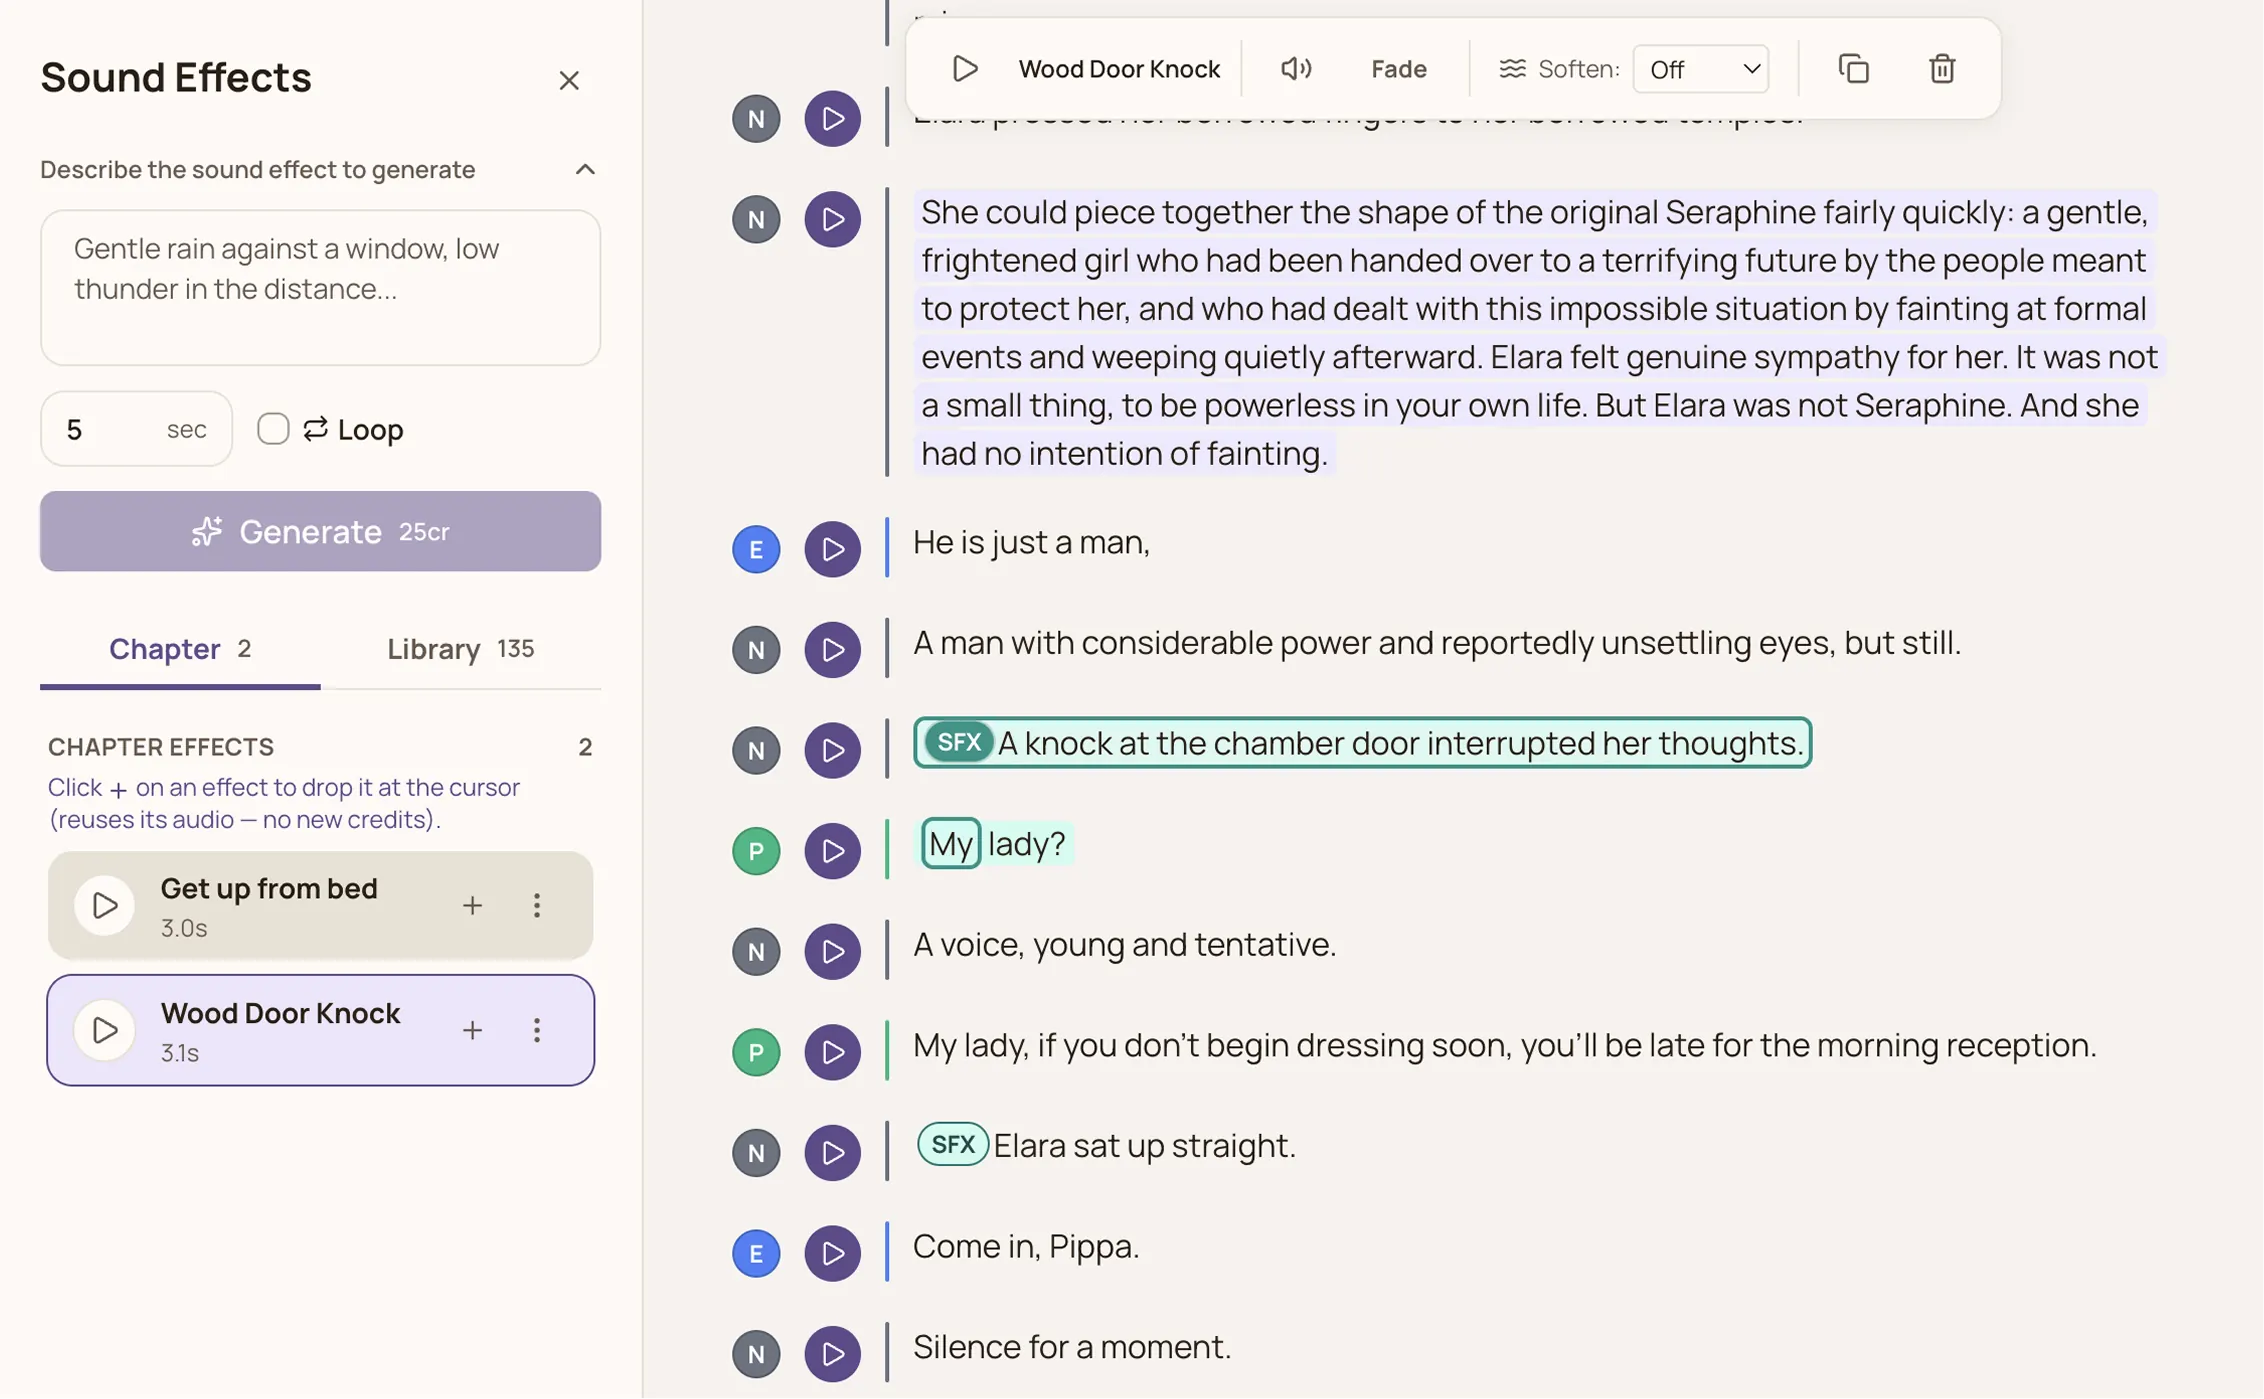Enable the Loop checkbox
The height and width of the screenshot is (1399, 2264).
click(273, 428)
